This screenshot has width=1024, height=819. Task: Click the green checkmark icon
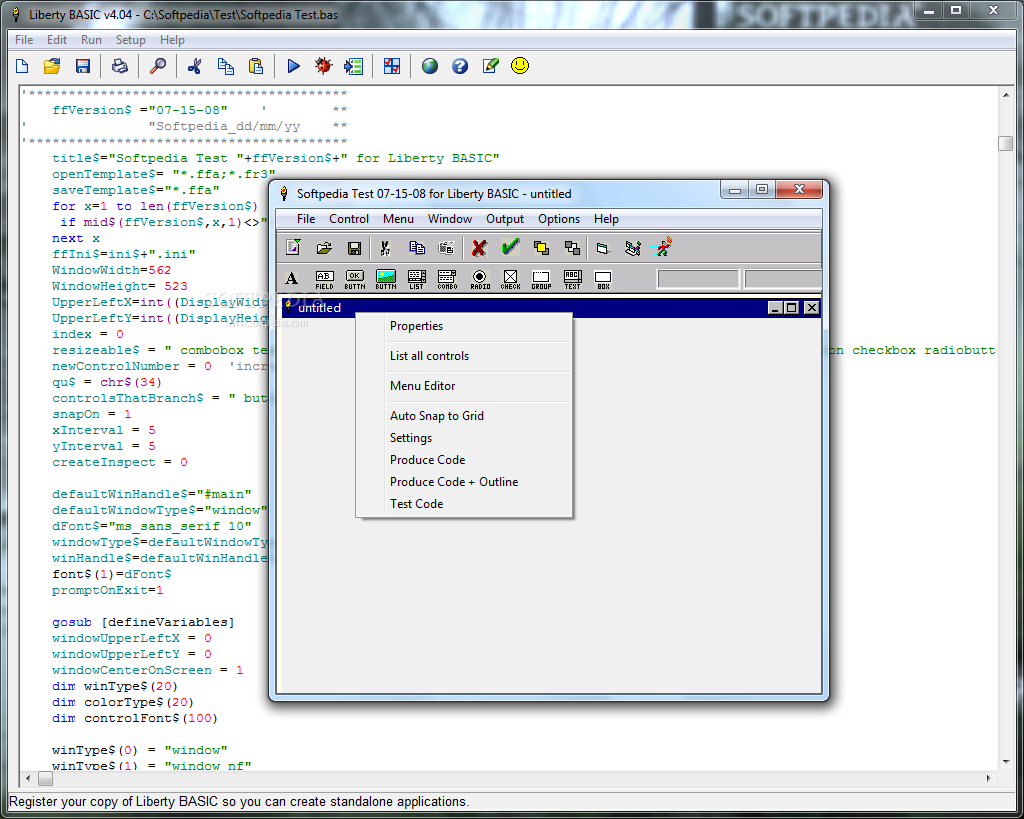tap(510, 247)
